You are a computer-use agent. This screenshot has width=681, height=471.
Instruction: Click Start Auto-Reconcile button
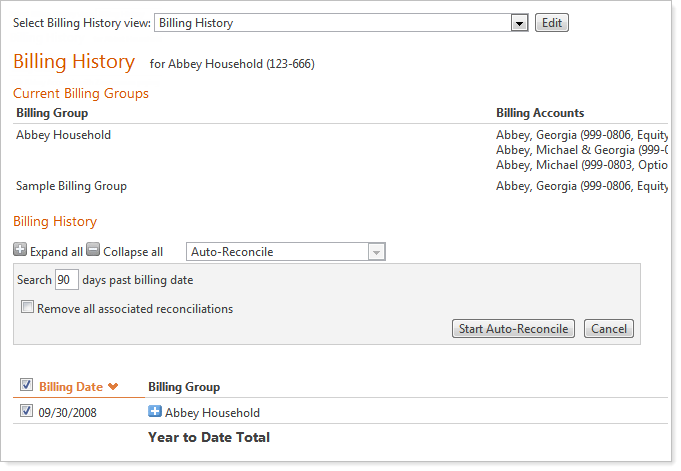click(x=513, y=329)
